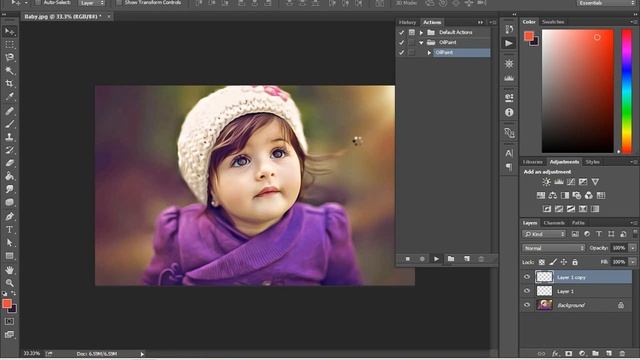Collapse the Actions panel to icons
Screen dimensions: 640x360
coord(480,22)
